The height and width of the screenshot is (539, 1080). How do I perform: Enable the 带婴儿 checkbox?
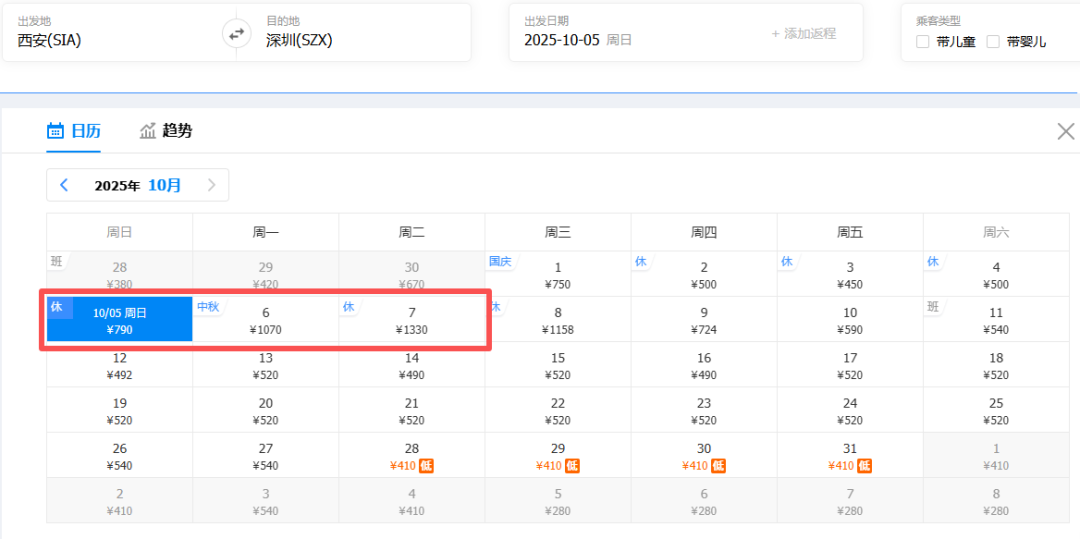coord(993,42)
